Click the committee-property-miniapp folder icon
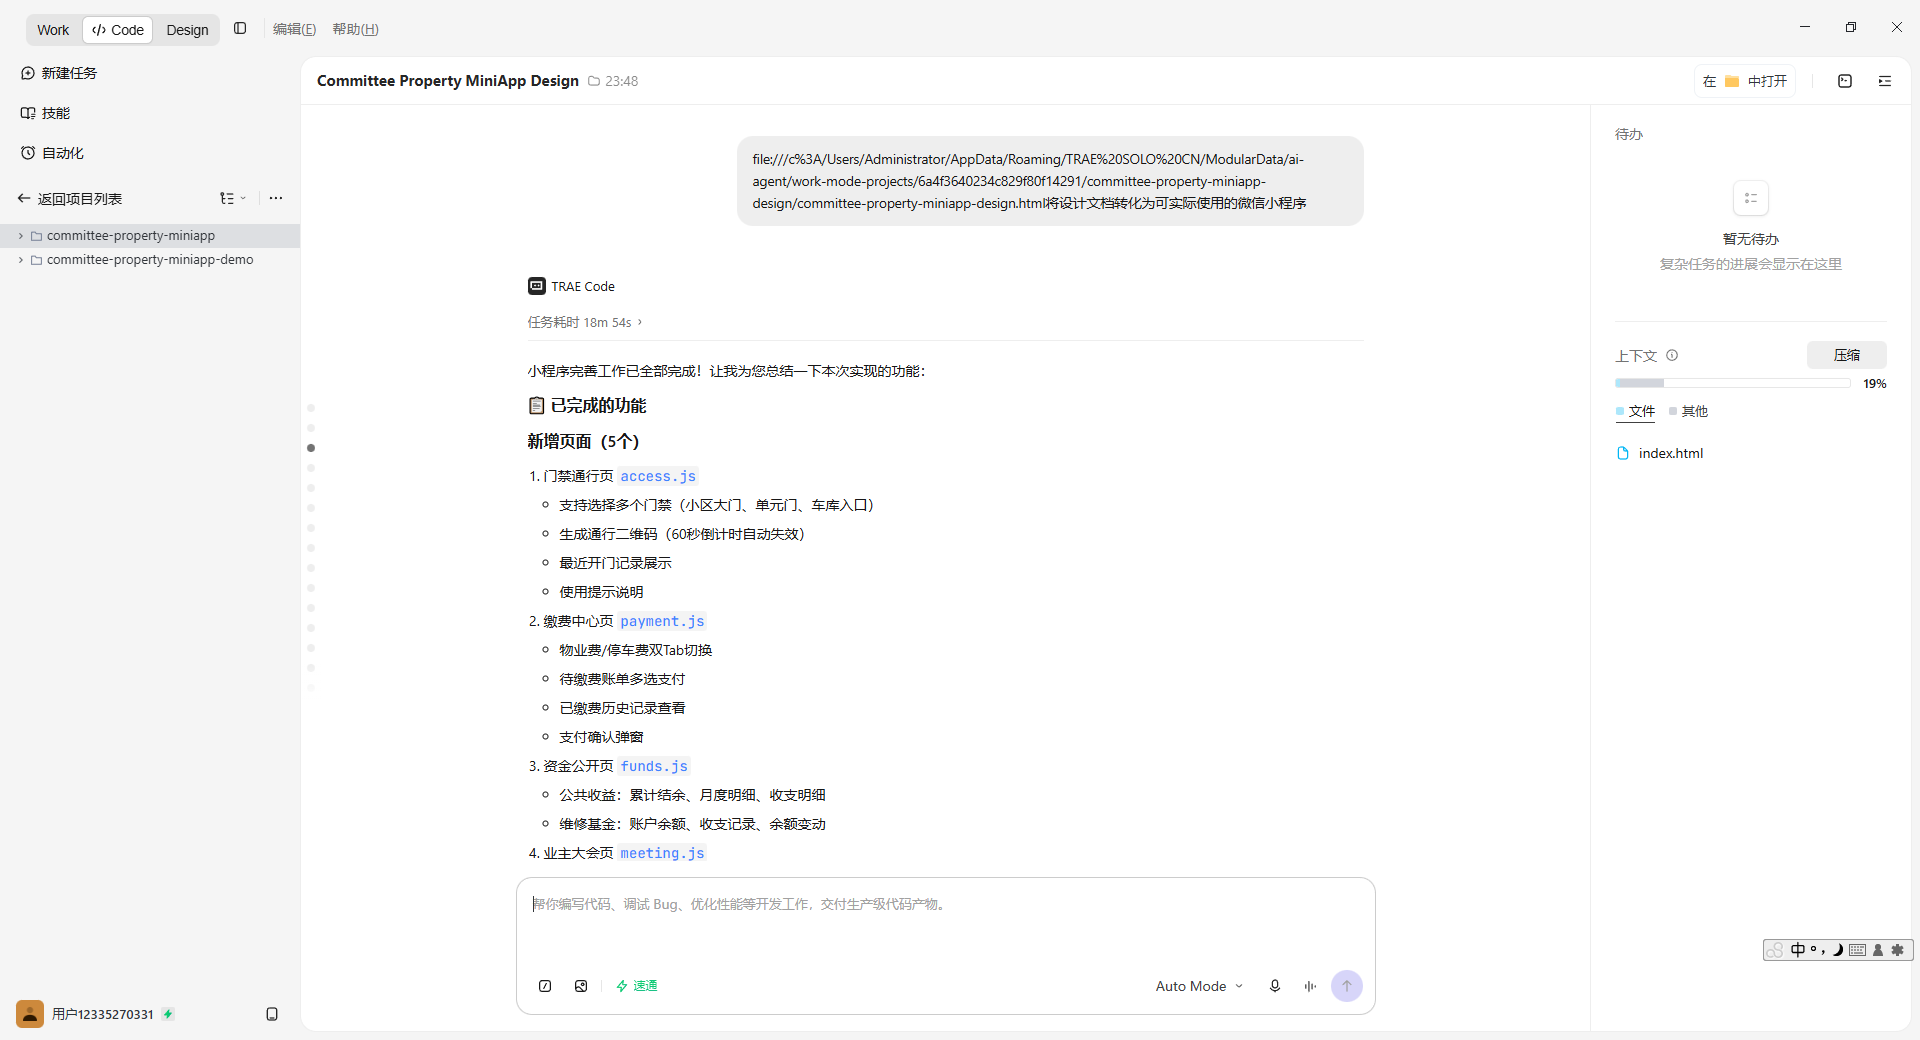The height and width of the screenshot is (1040, 1920). coord(37,236)
